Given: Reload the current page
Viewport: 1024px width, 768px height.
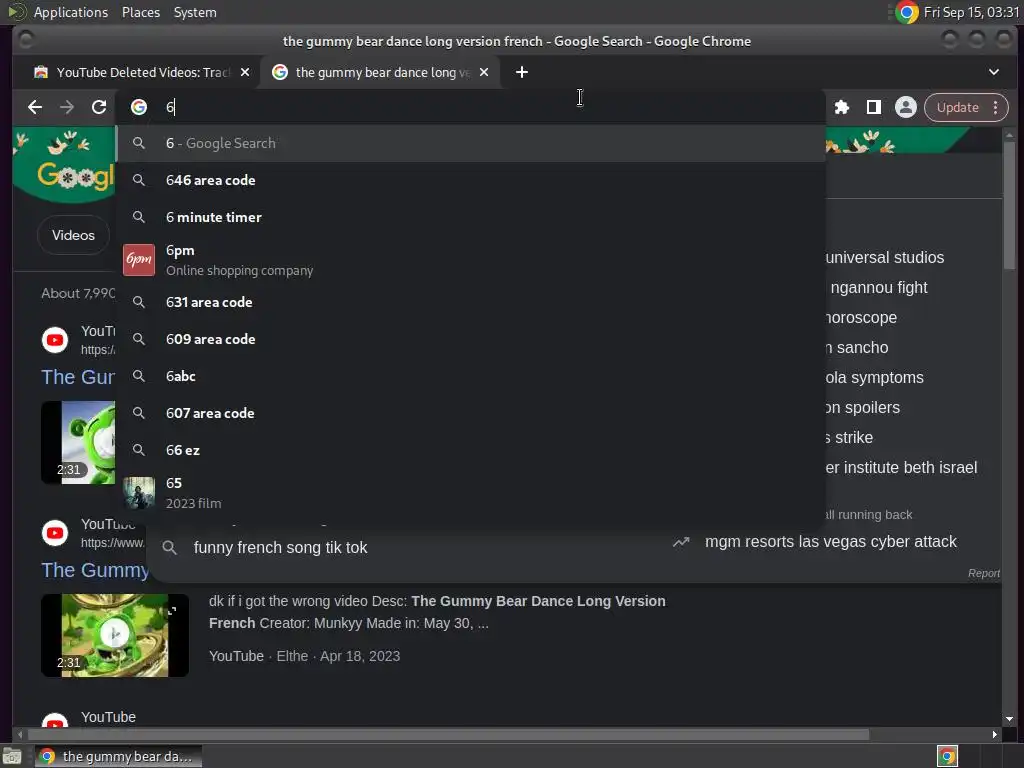Looking at the screenshot, I should pyautogui.click(x=99, y=107).
